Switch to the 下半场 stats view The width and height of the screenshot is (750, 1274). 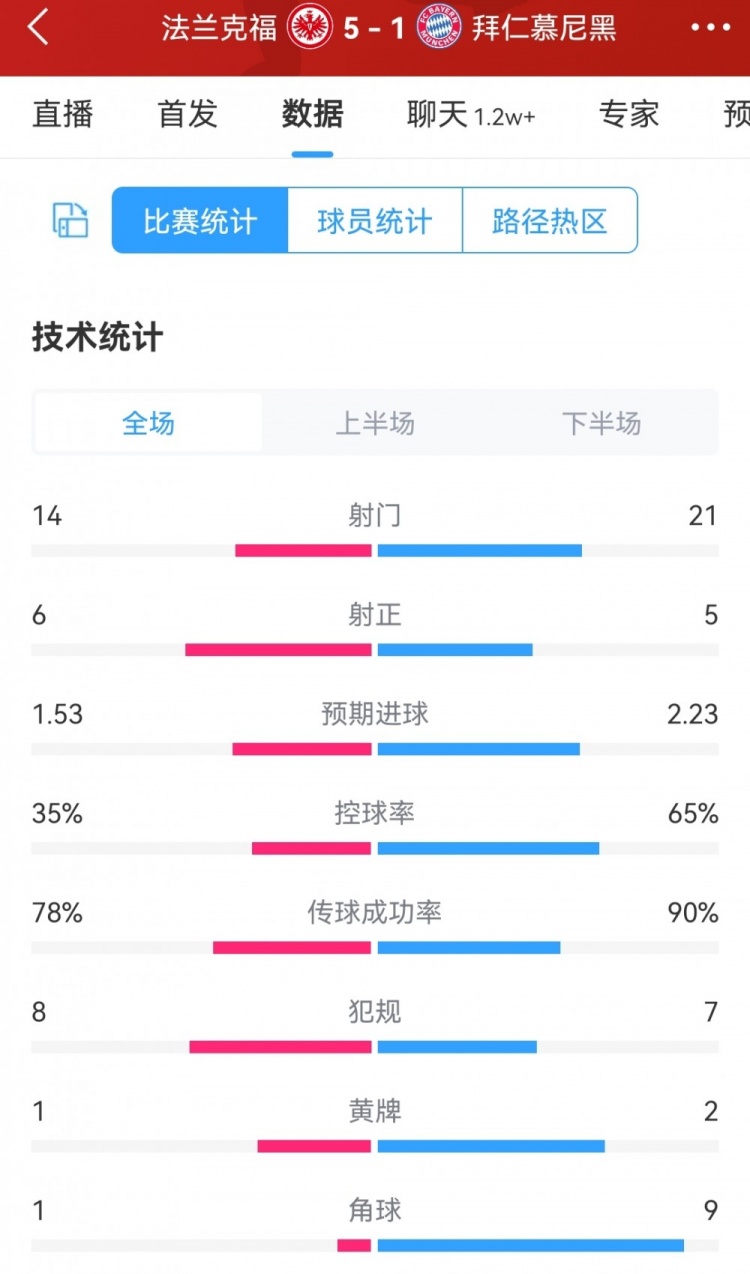pyautogui.click(x=600, y=423)
